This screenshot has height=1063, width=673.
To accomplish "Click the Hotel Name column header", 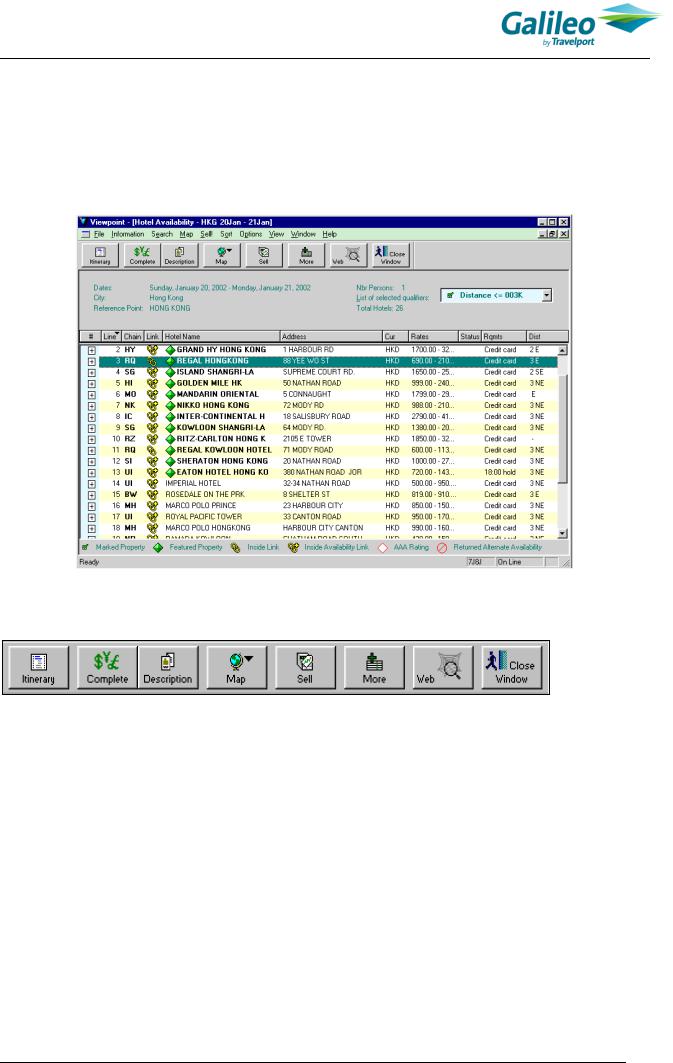I will point(221,336).
